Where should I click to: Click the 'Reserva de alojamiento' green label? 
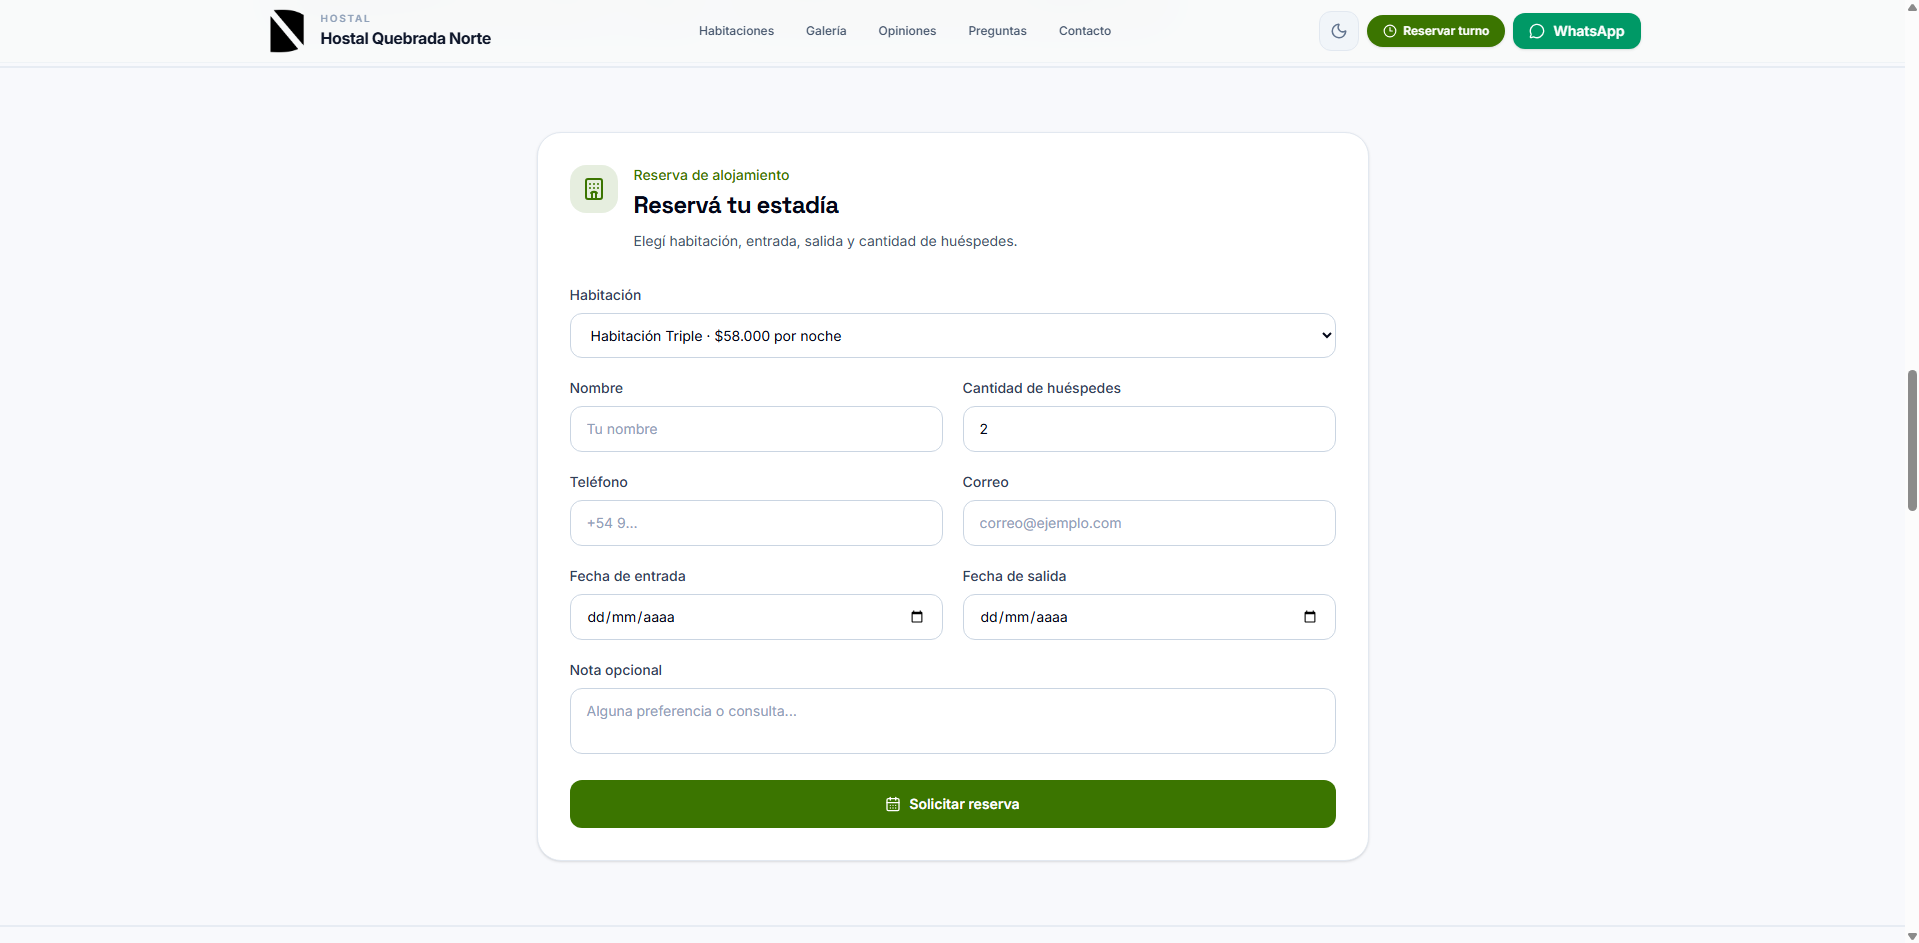(711, 175)
